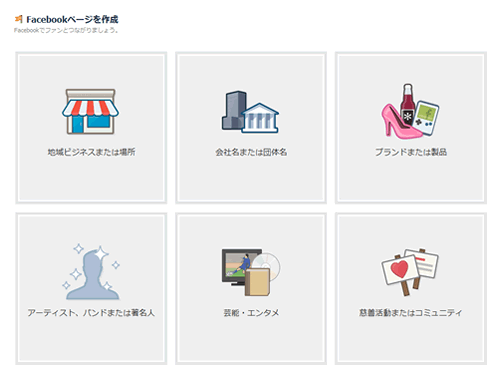Select the ブランドまたは製品 label

(x=411, y=152)
